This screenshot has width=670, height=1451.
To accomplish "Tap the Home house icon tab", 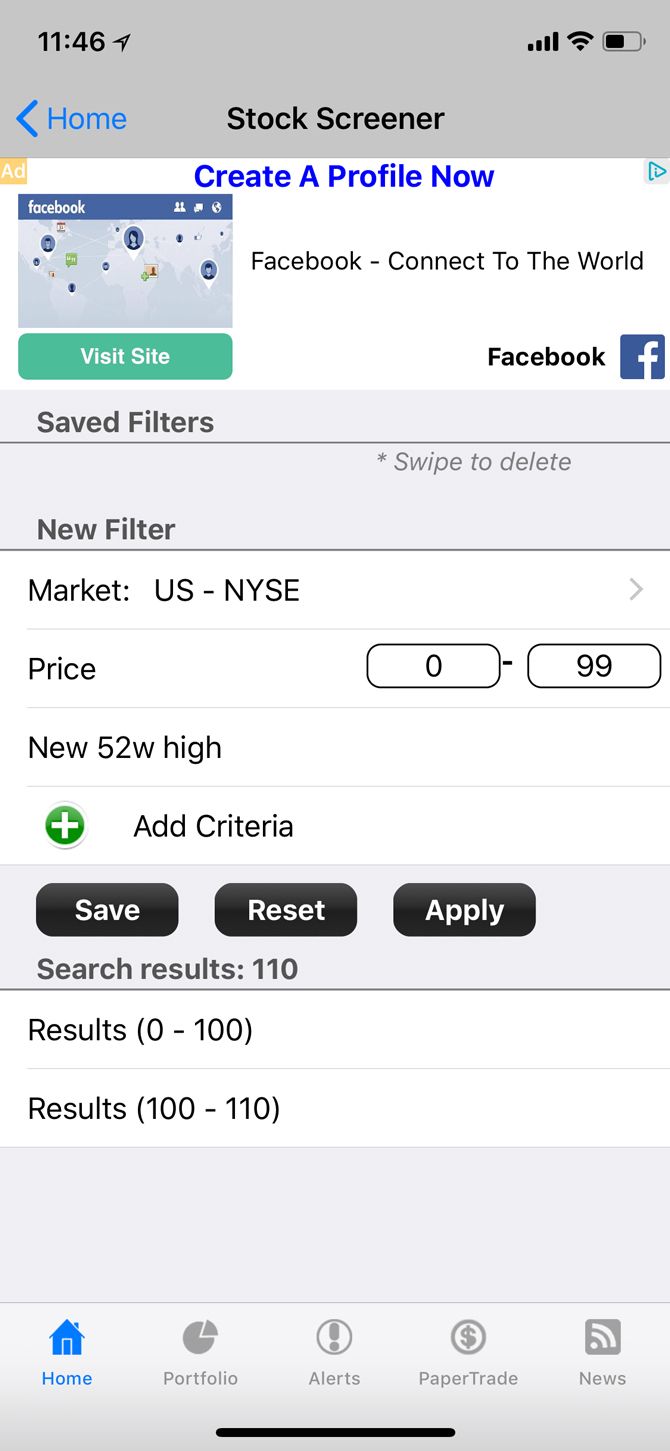I will click(x=67, y=1352).
